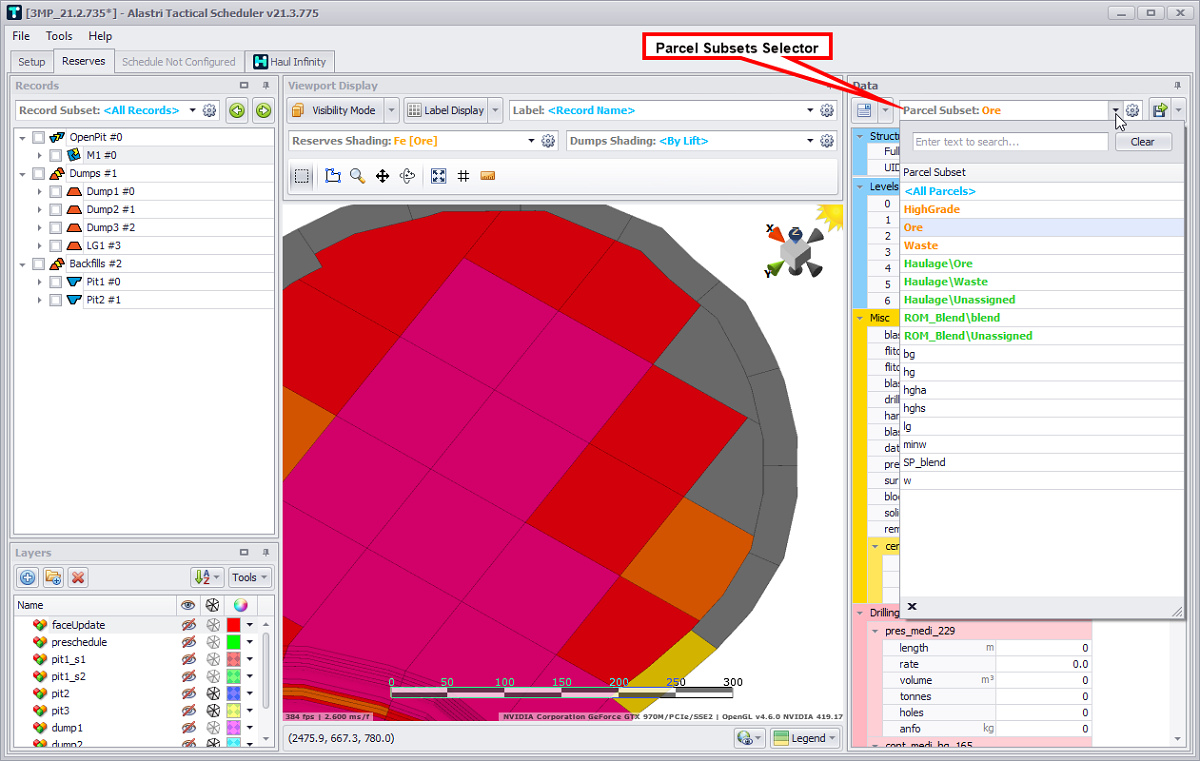Choose HighGrade from the parcel subset list
This screenshot has width=1200, height=761.
tap(931, 209)
